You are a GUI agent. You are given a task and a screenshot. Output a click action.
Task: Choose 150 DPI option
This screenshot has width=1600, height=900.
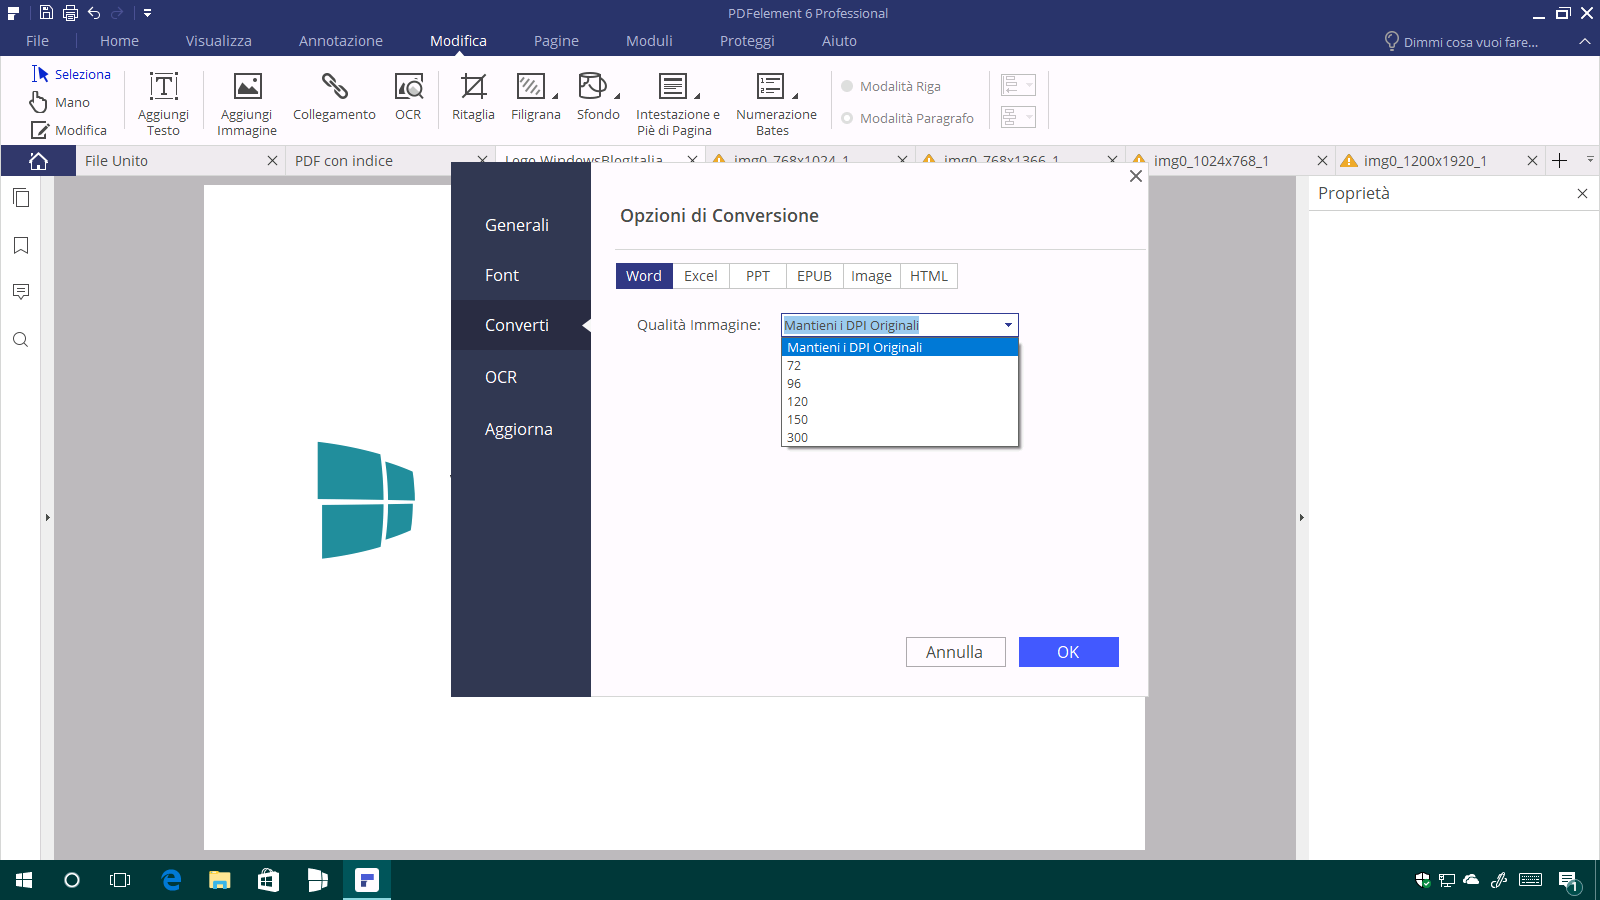point(899,419)
